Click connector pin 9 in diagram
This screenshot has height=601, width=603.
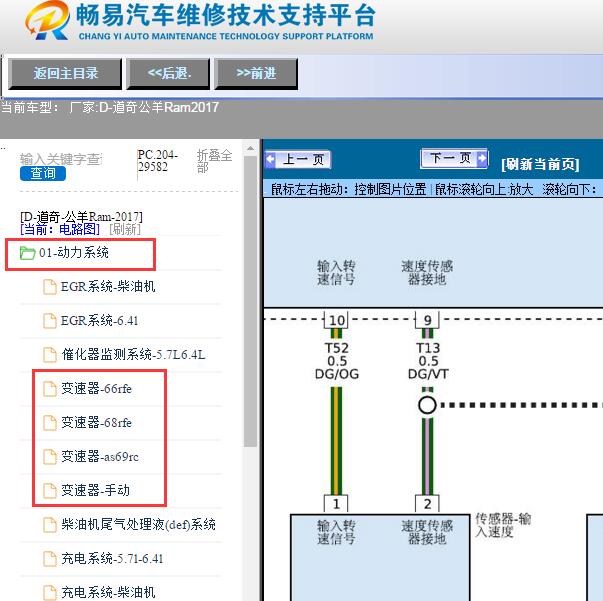pos(427,320)
